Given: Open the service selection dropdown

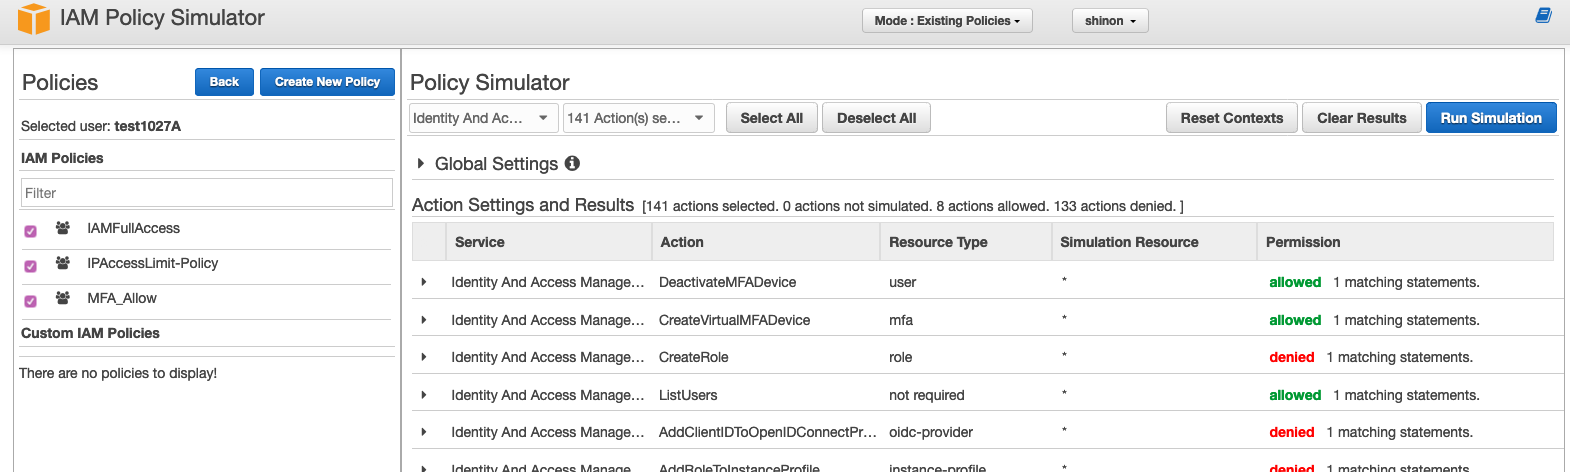Looking at the screenshot, I should click(x=483, y=118).
